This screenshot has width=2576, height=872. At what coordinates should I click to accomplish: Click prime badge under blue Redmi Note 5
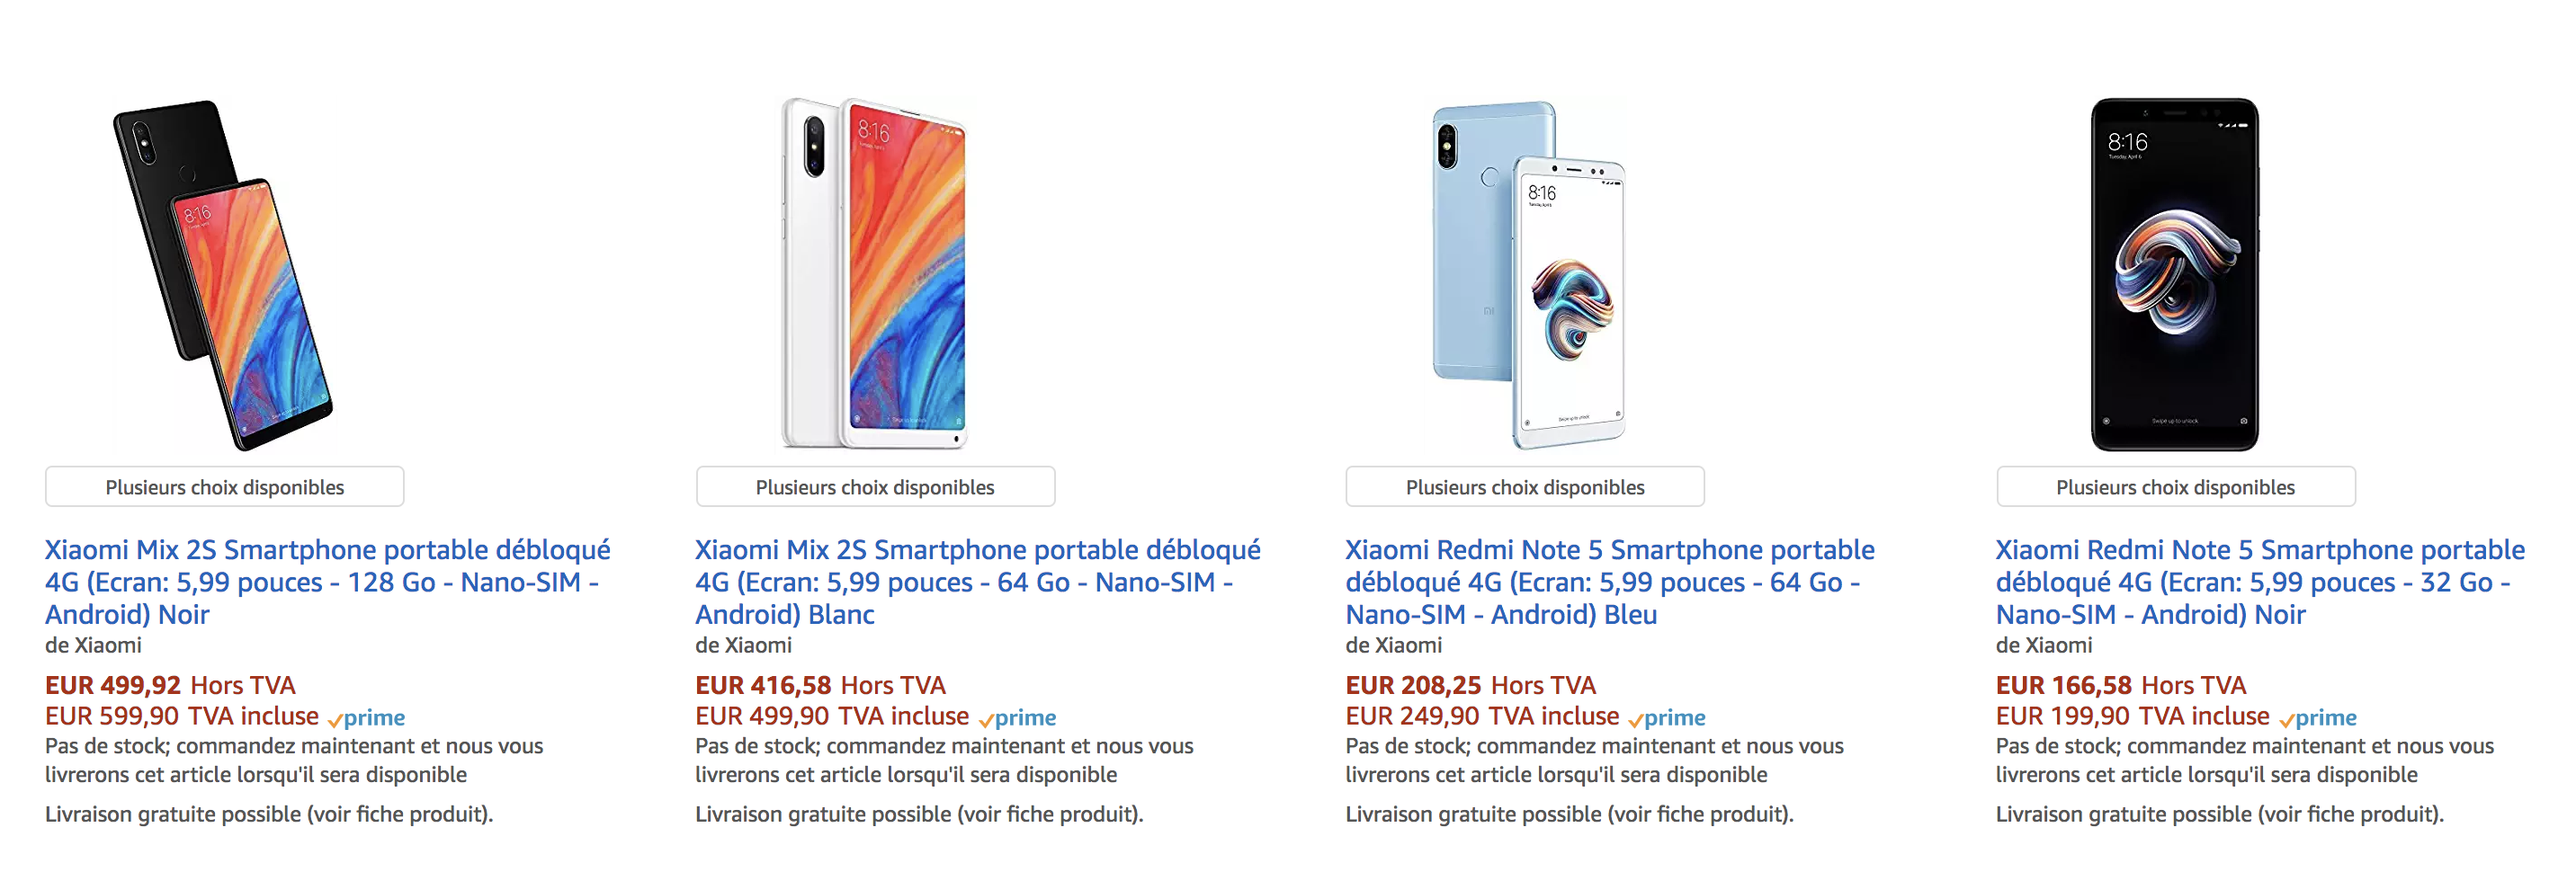click(x=1667, y=717)
